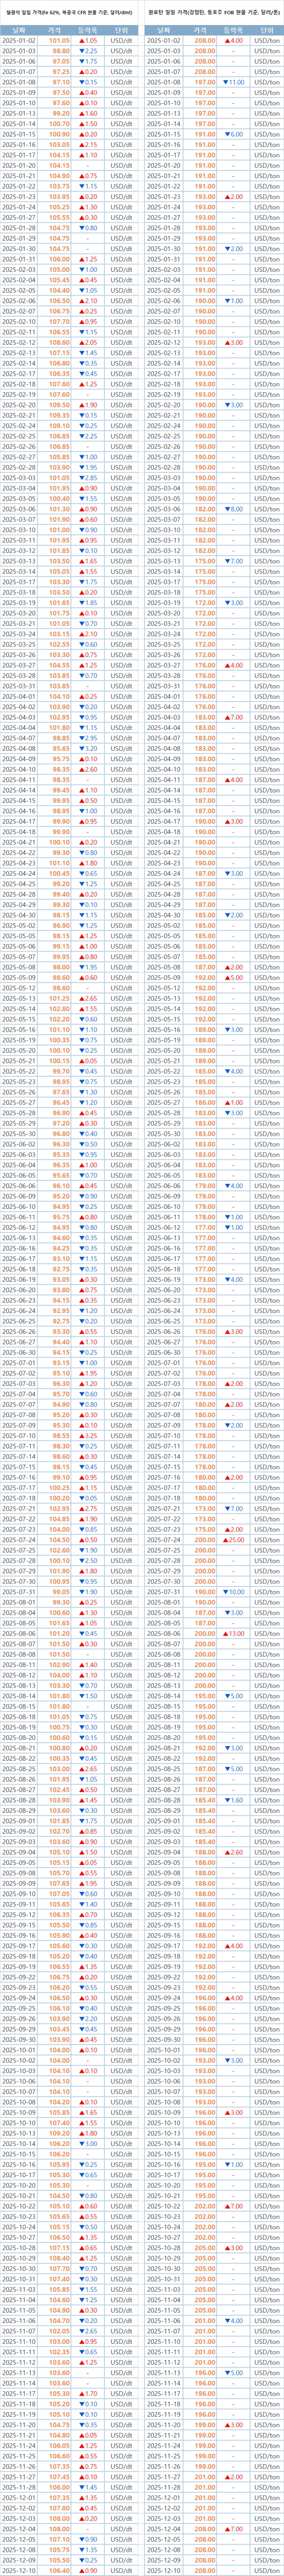Click the 가격 header in the iron ore table
Image resolution: width=284 pixels, height=2576 pixels.
[60, 30]
